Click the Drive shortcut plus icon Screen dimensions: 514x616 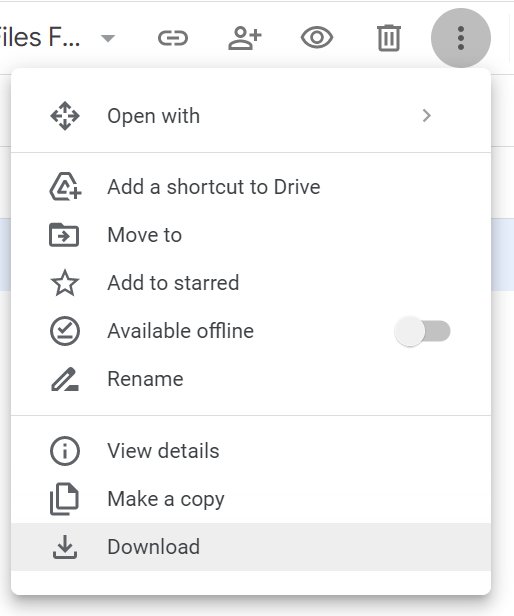point(65,187)
